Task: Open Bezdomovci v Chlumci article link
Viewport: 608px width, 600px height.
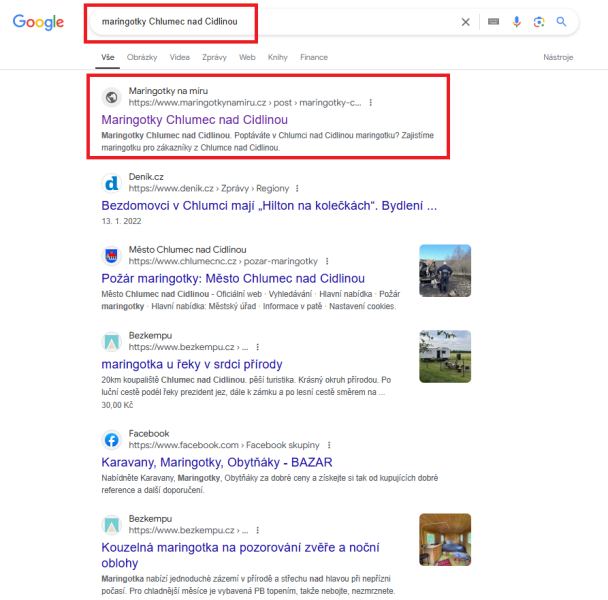Action: 269,206
